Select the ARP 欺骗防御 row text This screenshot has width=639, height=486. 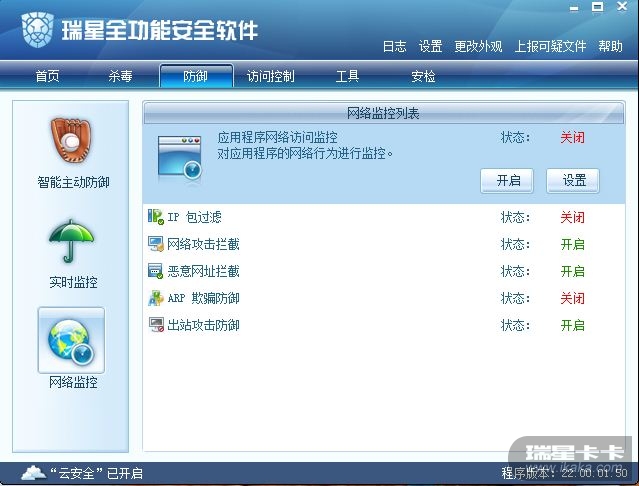[x=203, y=298]
